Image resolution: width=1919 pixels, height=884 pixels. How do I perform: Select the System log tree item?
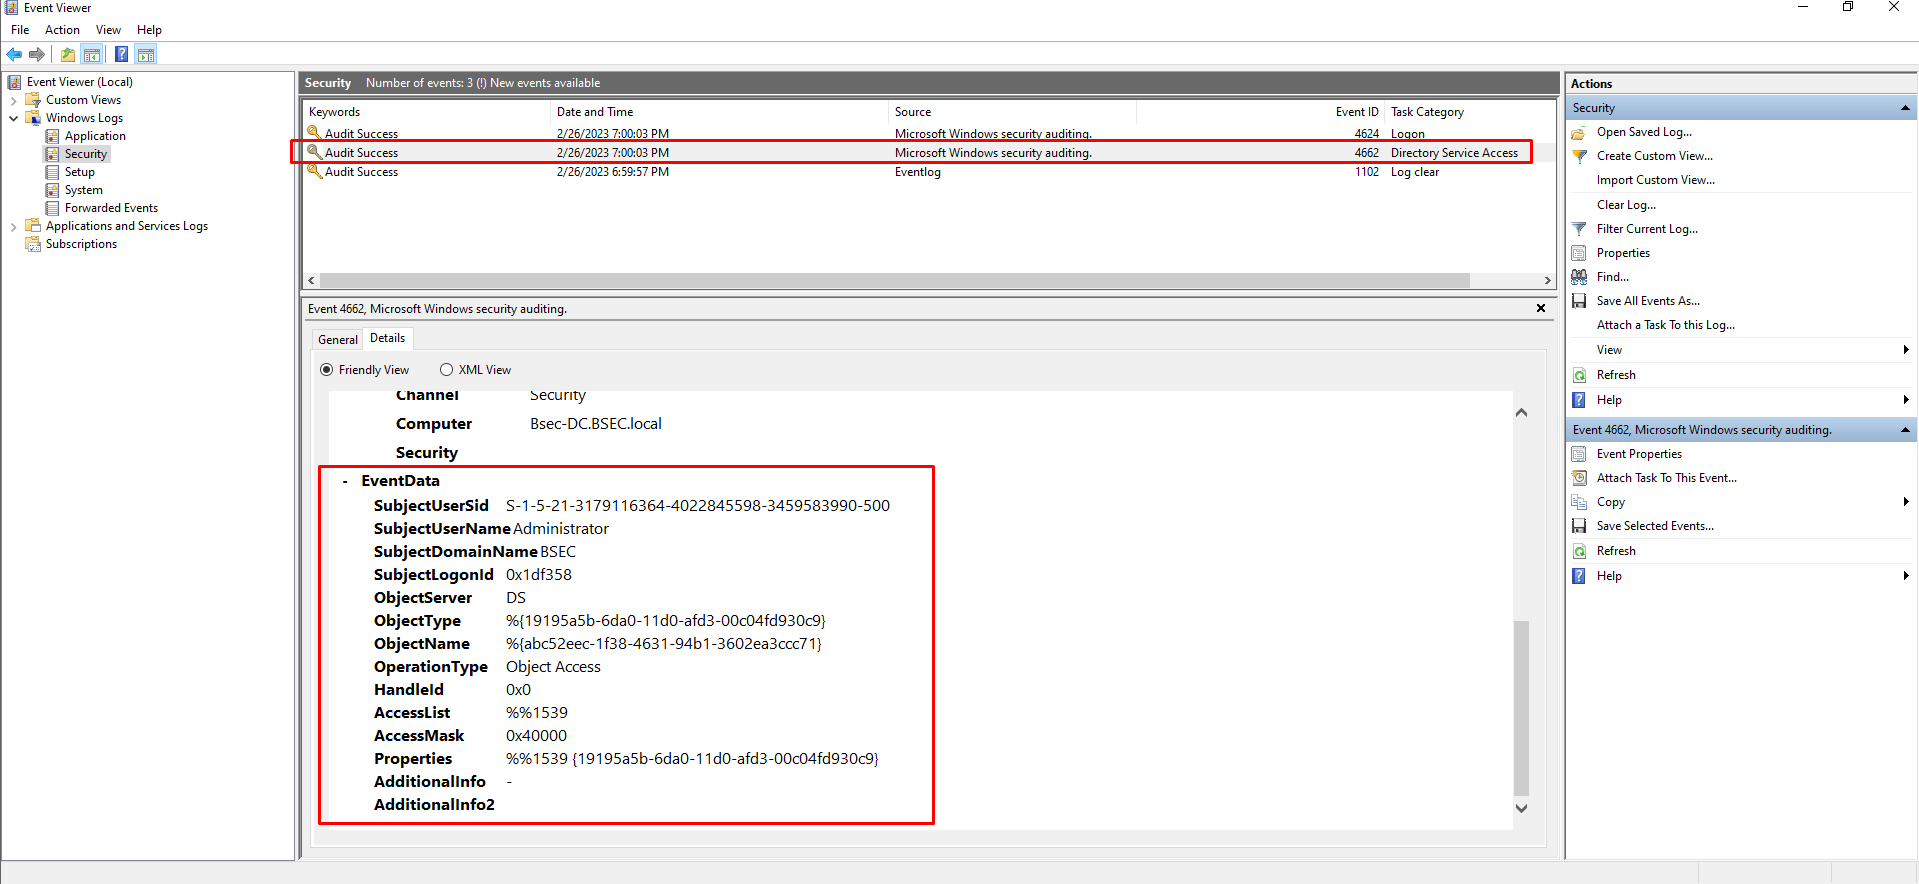click(84, 190)
